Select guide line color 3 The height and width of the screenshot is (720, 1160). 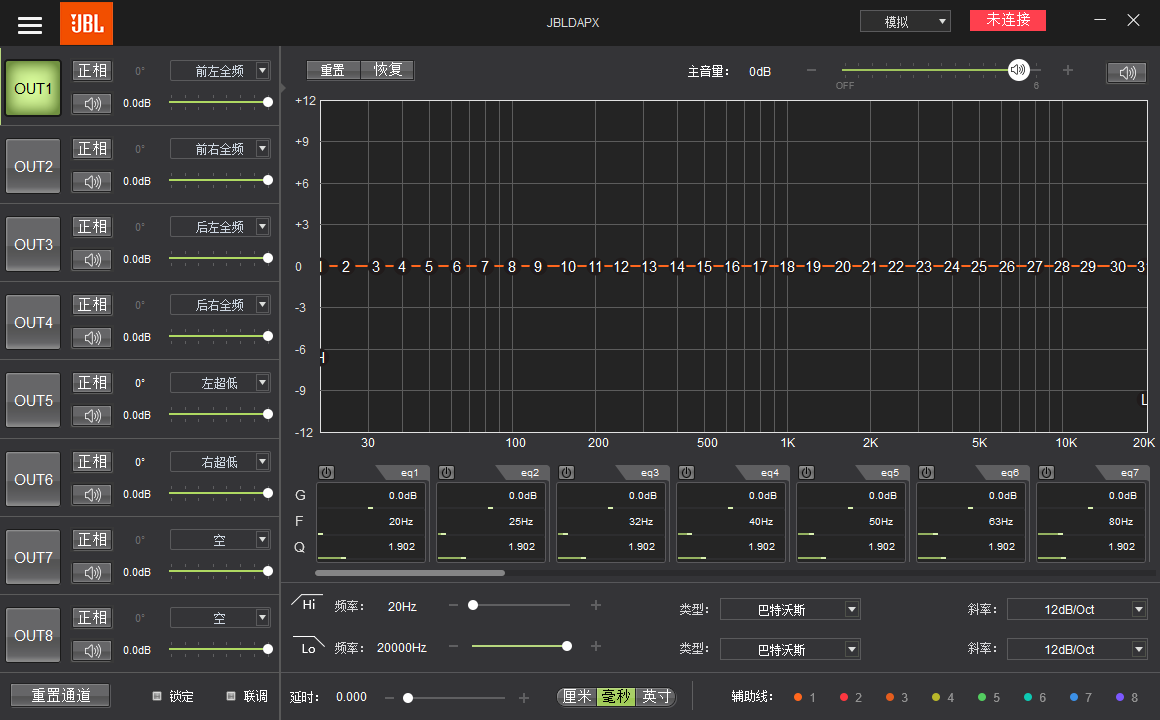tap(890, 697)
